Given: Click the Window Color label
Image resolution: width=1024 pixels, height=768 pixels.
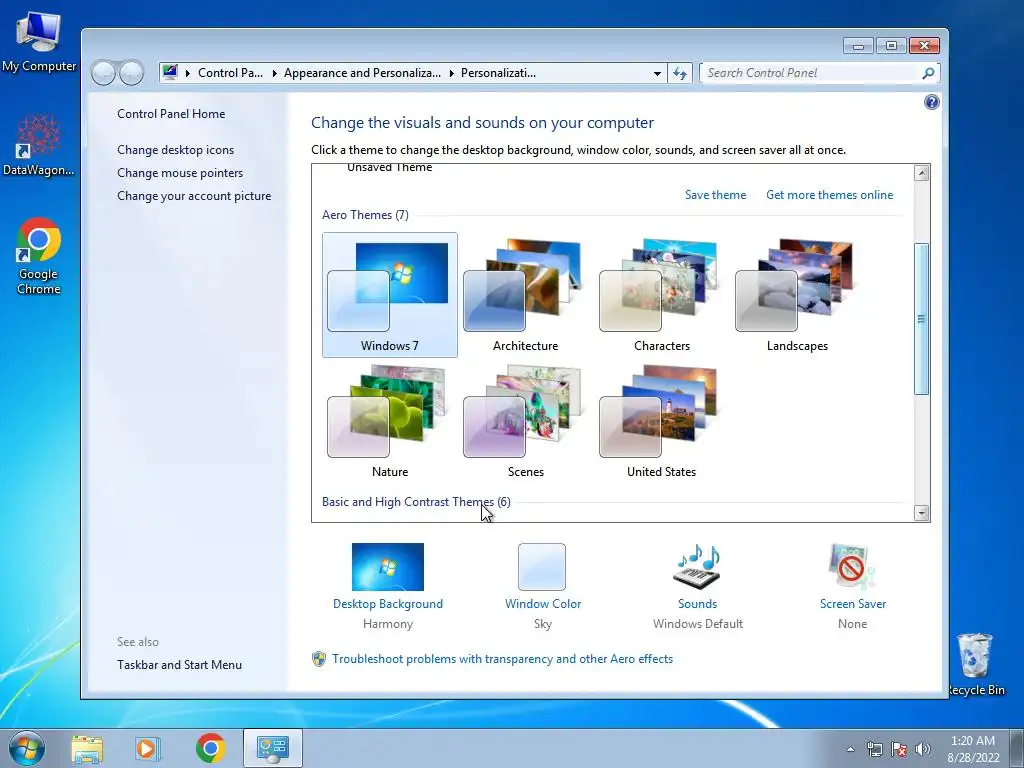Looking at the screenshot, I should pos(543,604).
